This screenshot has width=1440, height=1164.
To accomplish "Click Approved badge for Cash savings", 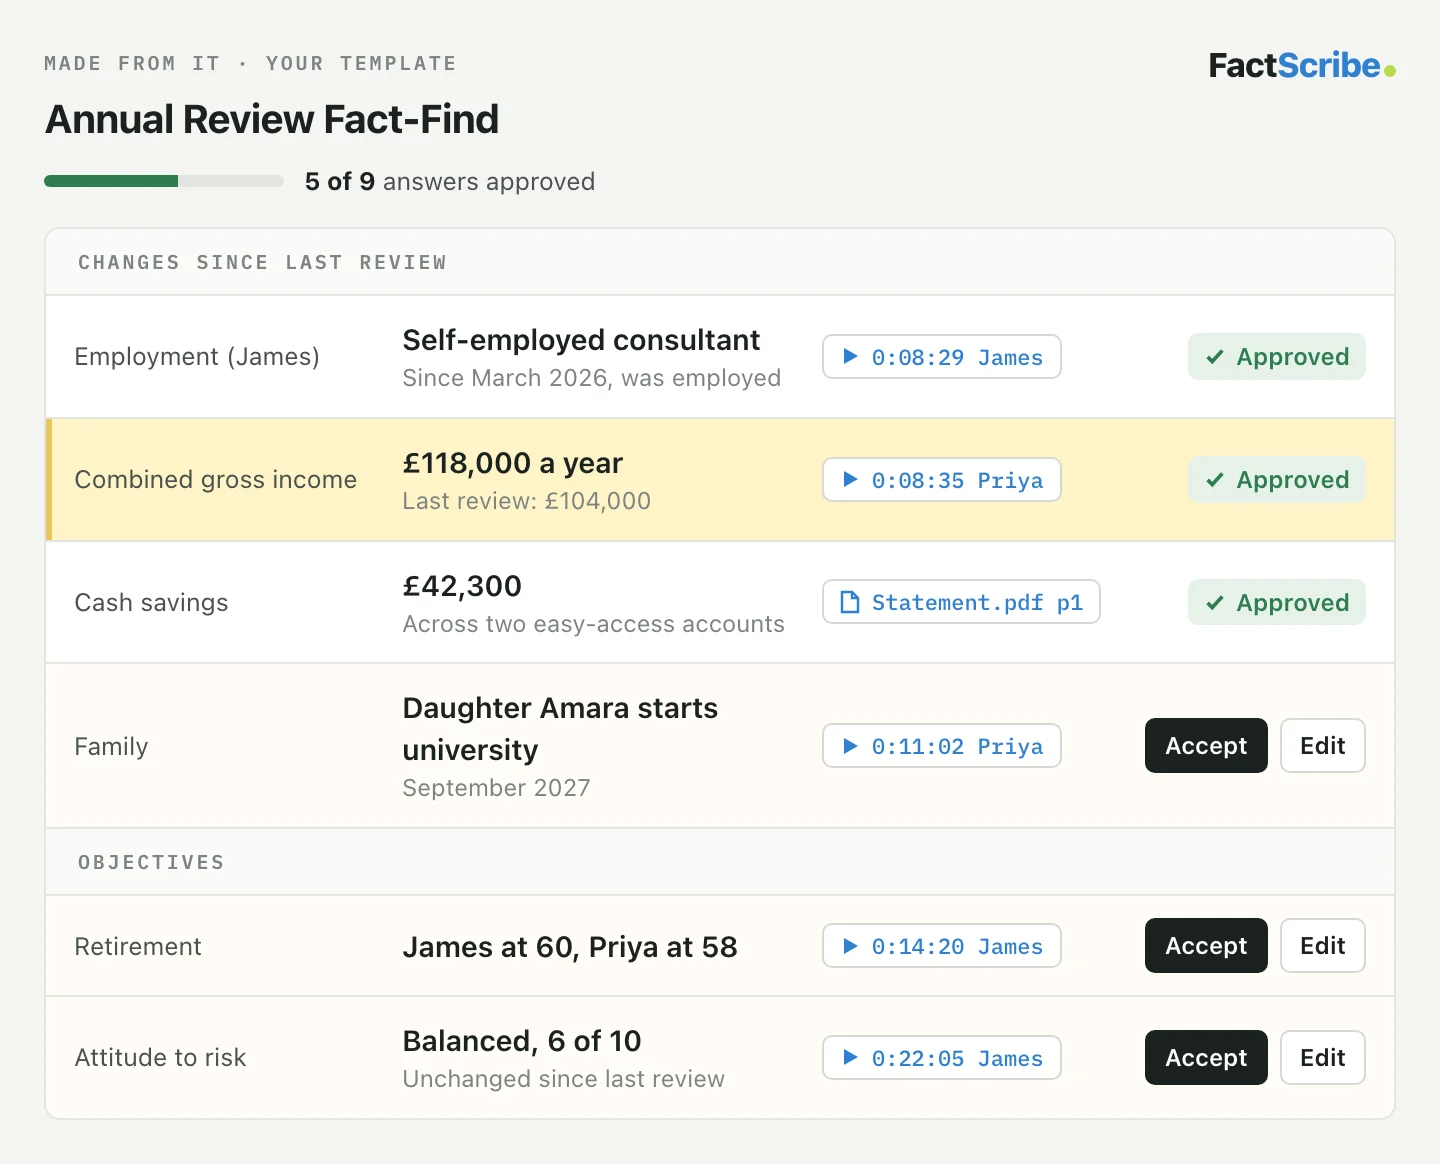I will pos(1276,602).
